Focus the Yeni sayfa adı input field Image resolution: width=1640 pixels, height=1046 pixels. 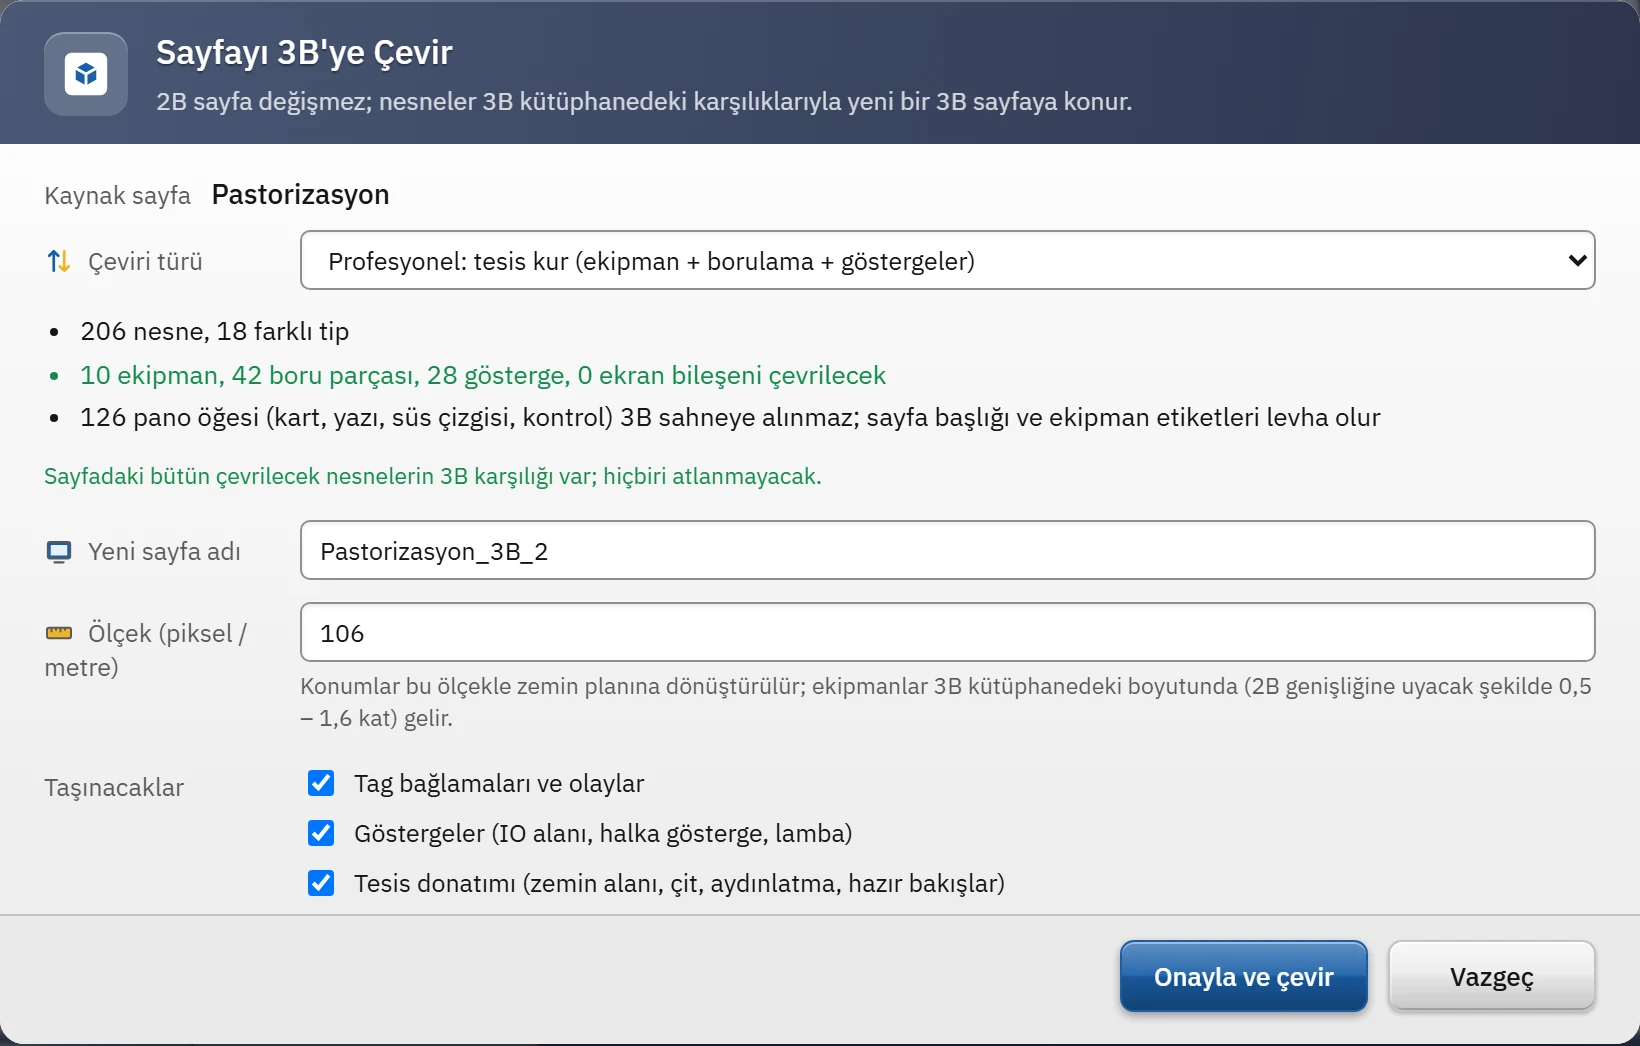[947, 550]
